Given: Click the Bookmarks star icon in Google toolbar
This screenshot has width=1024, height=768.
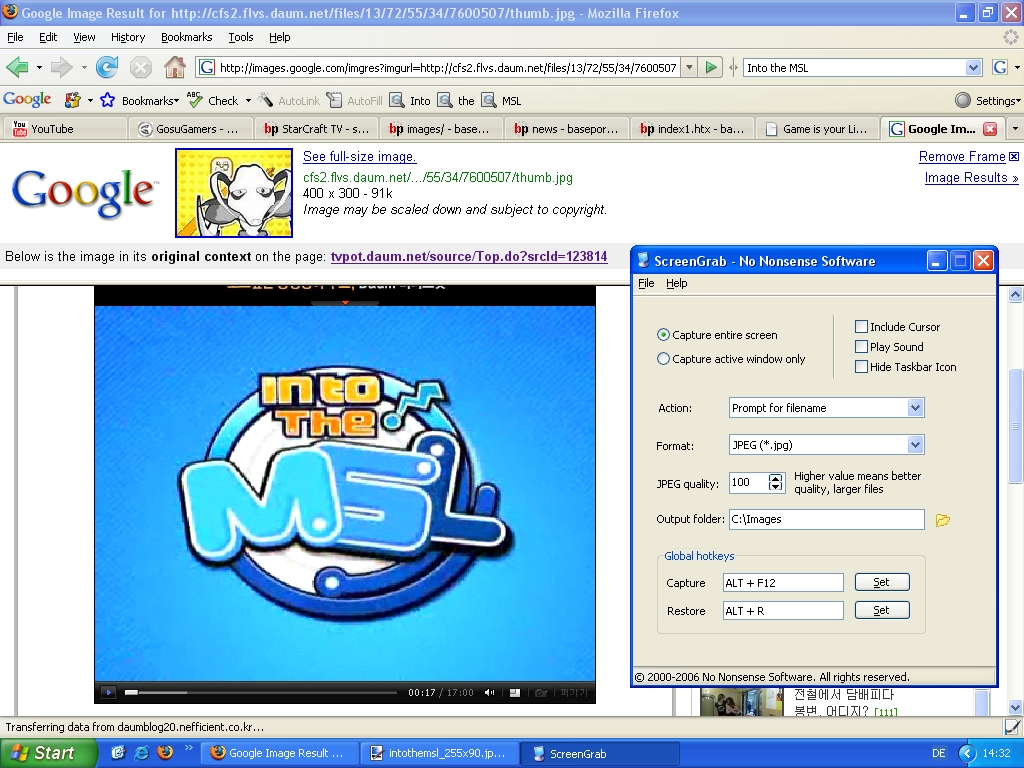Looking at the screenshot, I should 108,100.
